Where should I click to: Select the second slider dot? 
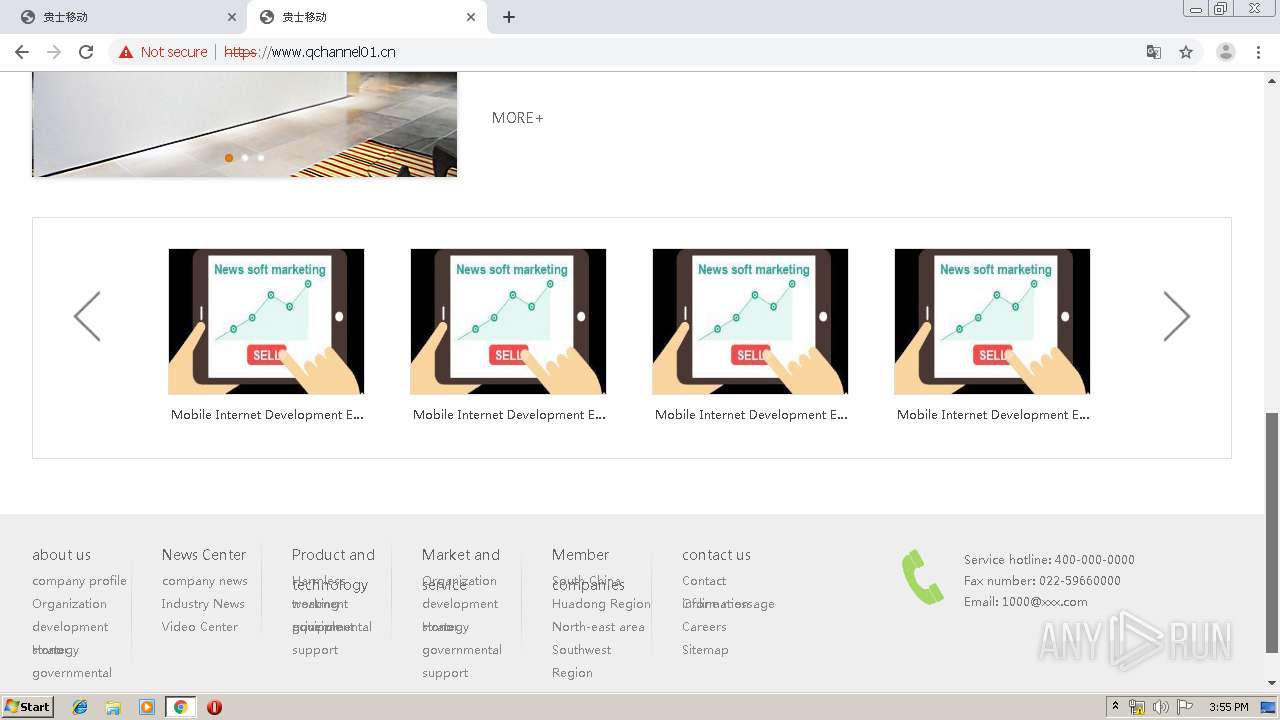[245, 158]
